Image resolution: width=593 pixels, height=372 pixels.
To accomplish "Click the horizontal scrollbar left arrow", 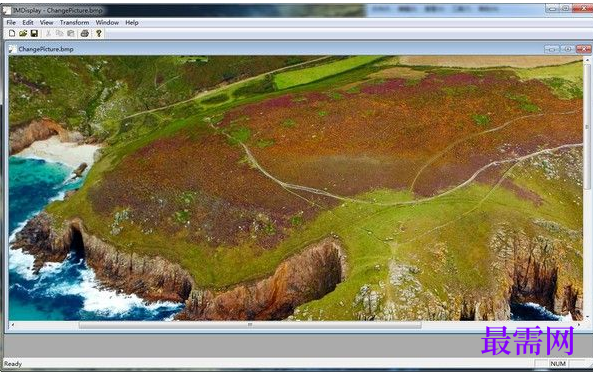I will click(12, 325).
